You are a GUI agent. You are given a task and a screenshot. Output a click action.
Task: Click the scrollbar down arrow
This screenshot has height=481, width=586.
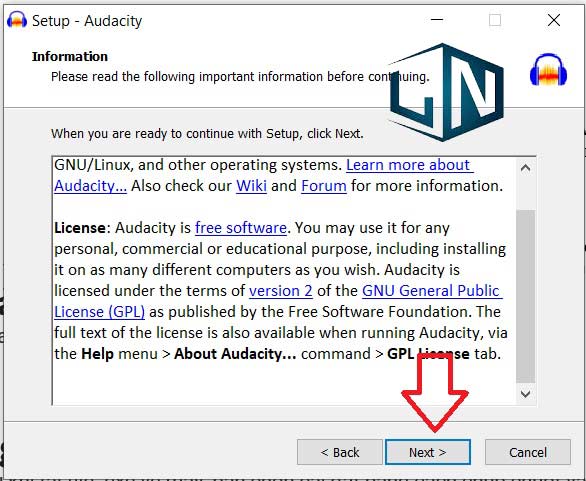tap(525, 394)
